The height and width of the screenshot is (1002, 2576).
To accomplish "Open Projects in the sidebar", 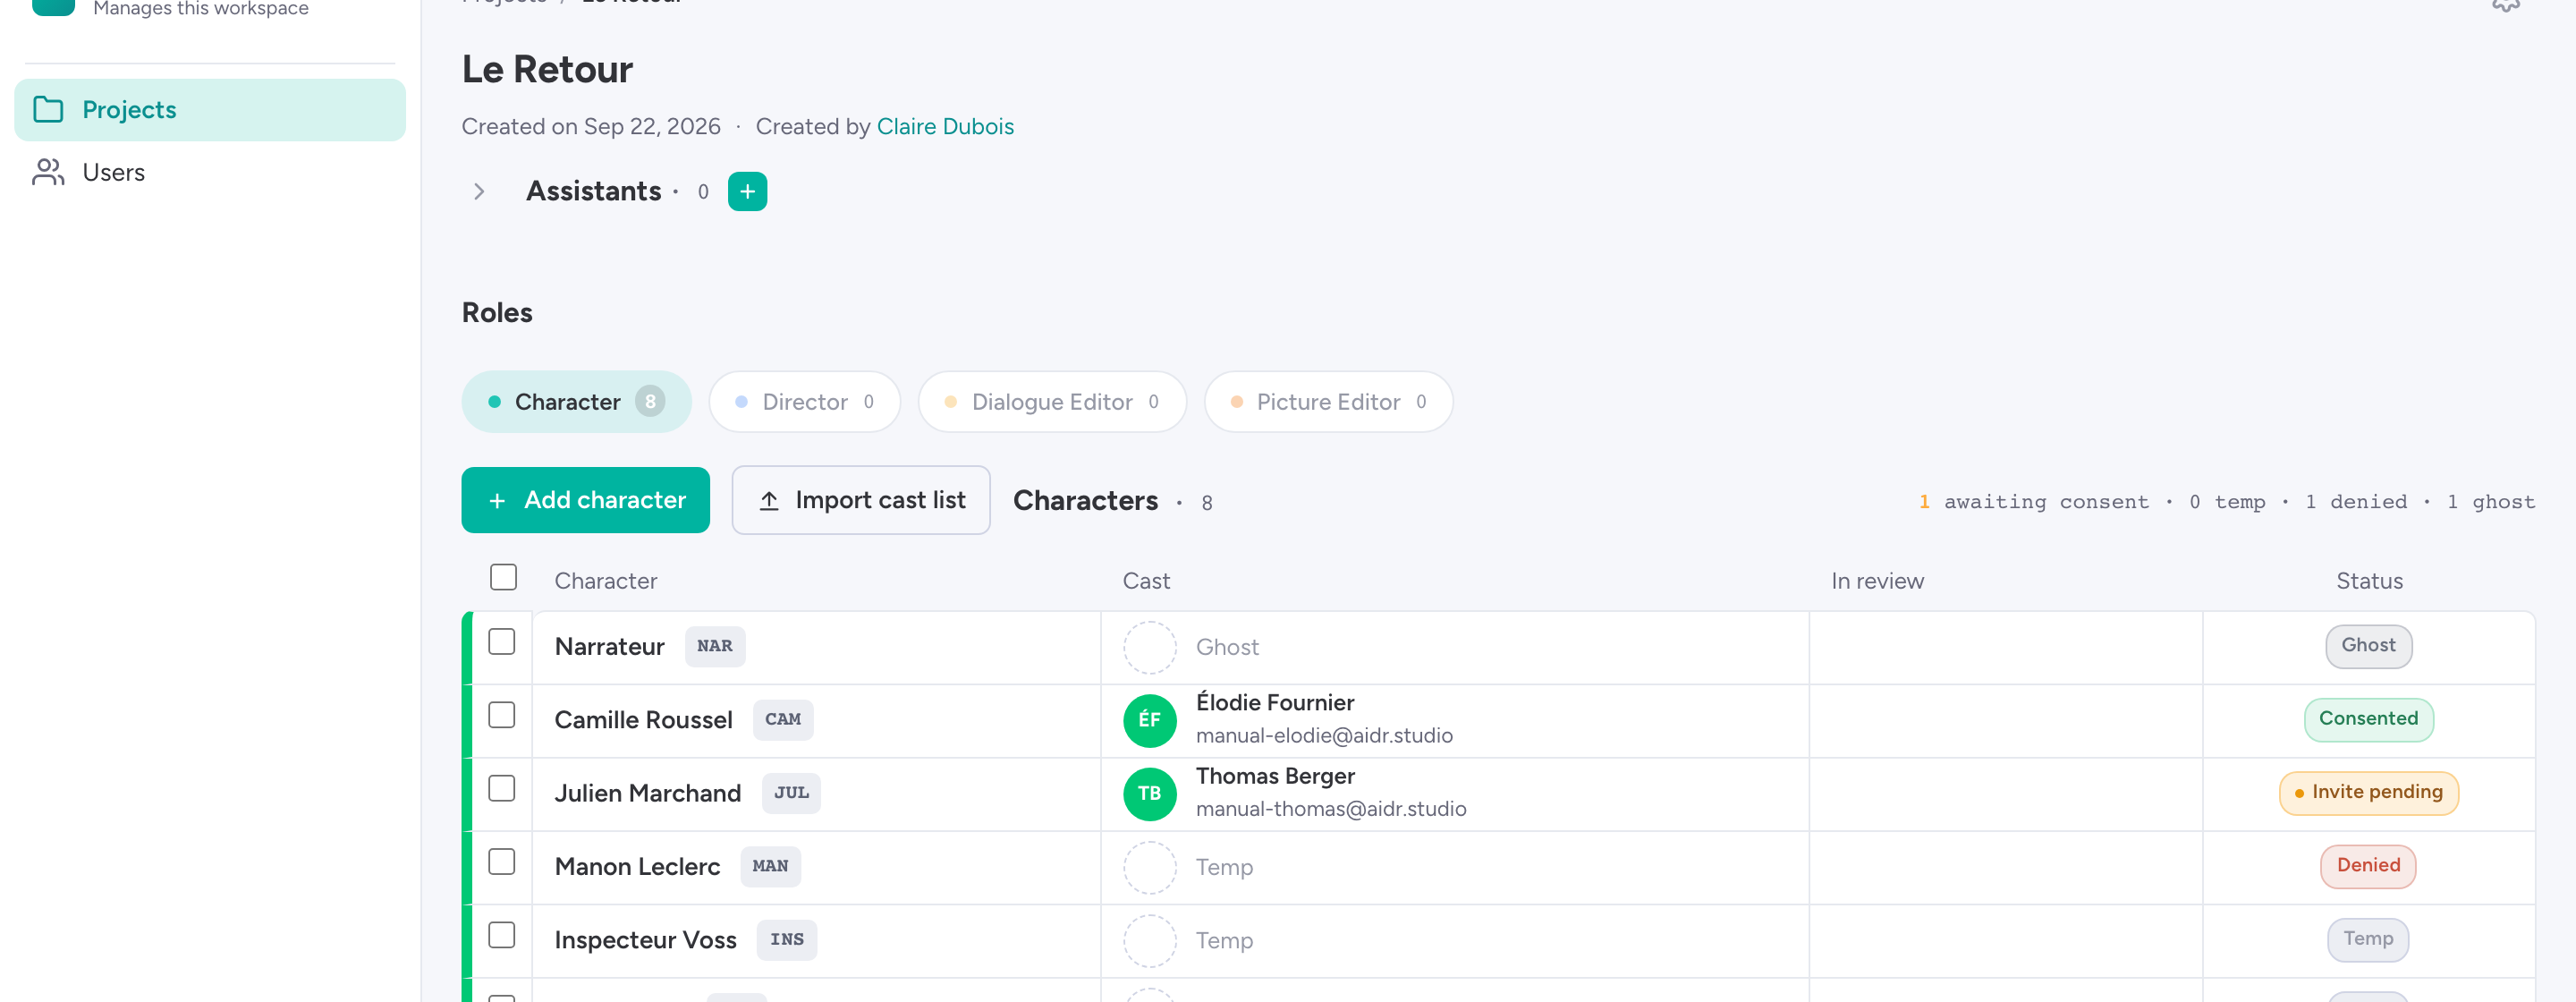I will [210, 110].
